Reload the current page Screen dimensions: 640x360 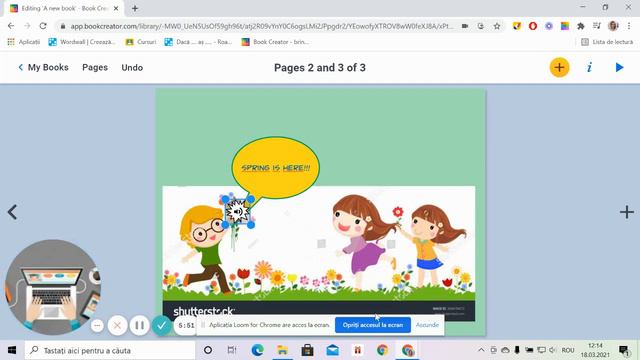pyautogui.click(x=43, y=26)
